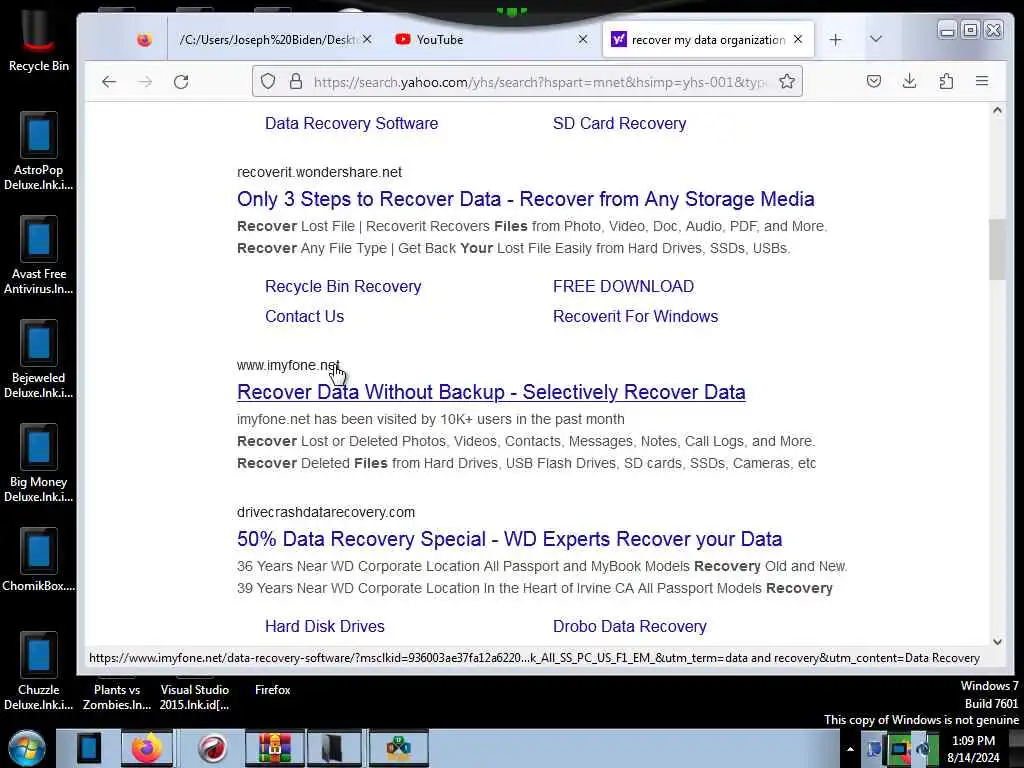Open the Contact Us sublink
This screenshot has width=1024, height=768.
pos(304,316)
